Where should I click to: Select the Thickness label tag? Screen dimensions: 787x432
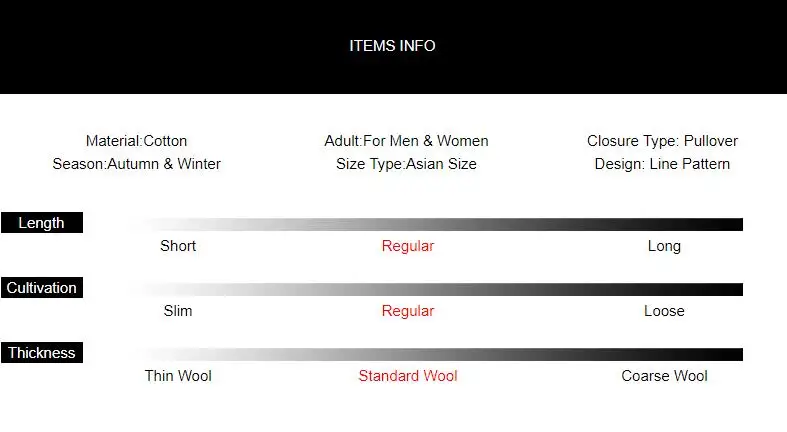[x=42, y=352]
